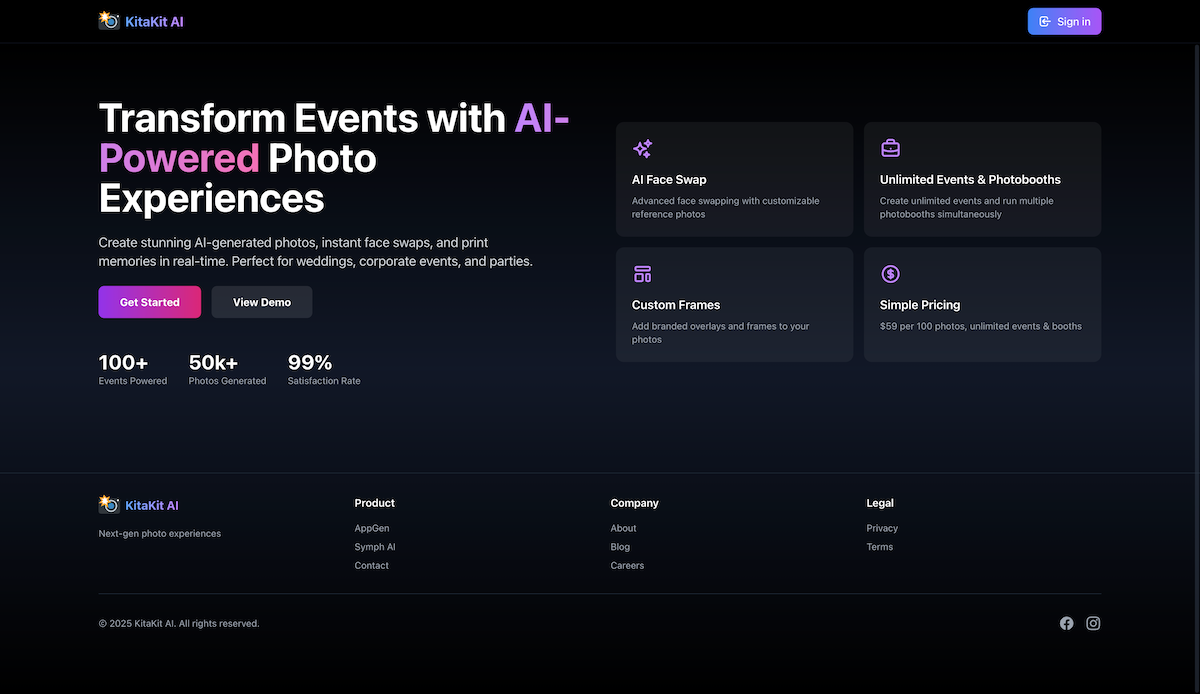Open the Instagram profile via footer icon
Viewport: 1200px width, 694px height.
[1093, 623]
